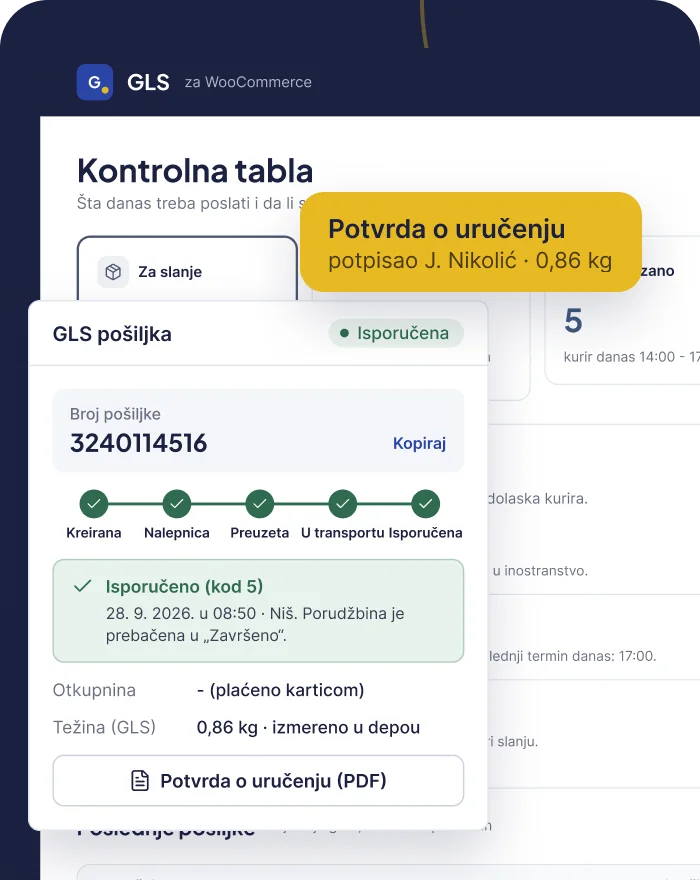Click the potpisao J. Nikolić line
Image resolution: width=700 pixels, height=880 pixels.
click(x=470, y=261)
